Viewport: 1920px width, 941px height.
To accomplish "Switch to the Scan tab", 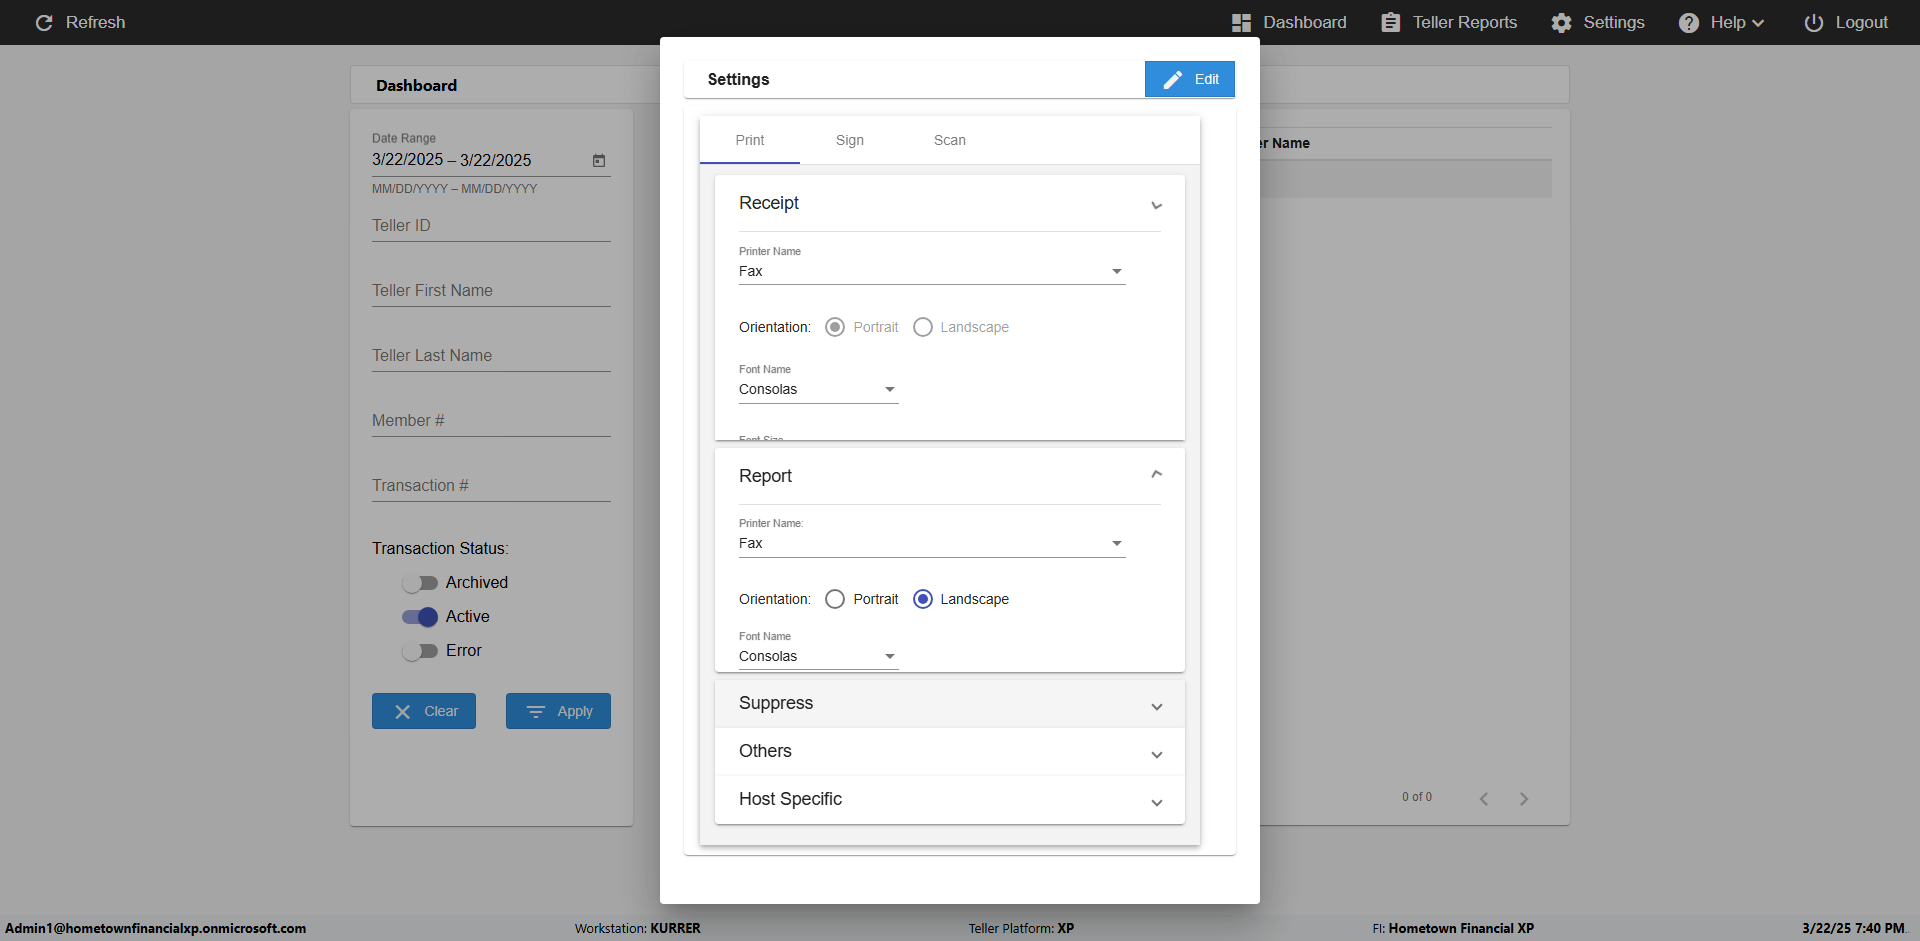I will pos(950,140).
